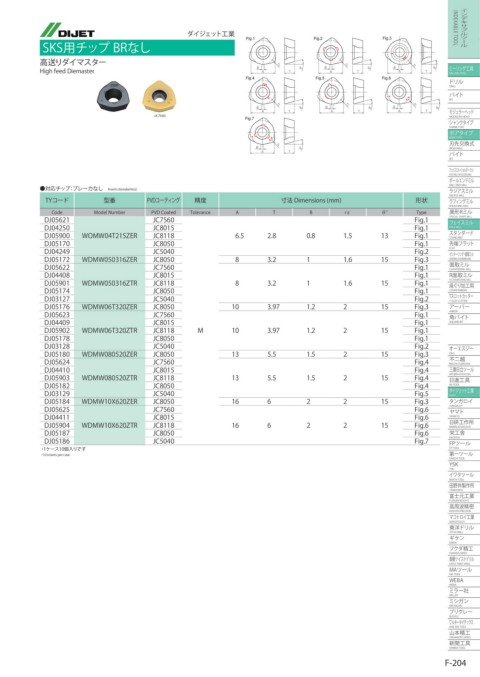Click model number WDMW080520ZTR

click(110, 378)
